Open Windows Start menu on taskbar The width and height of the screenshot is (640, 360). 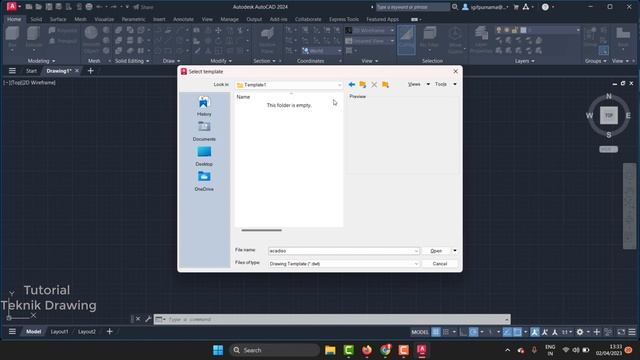[x=218, y=350]
